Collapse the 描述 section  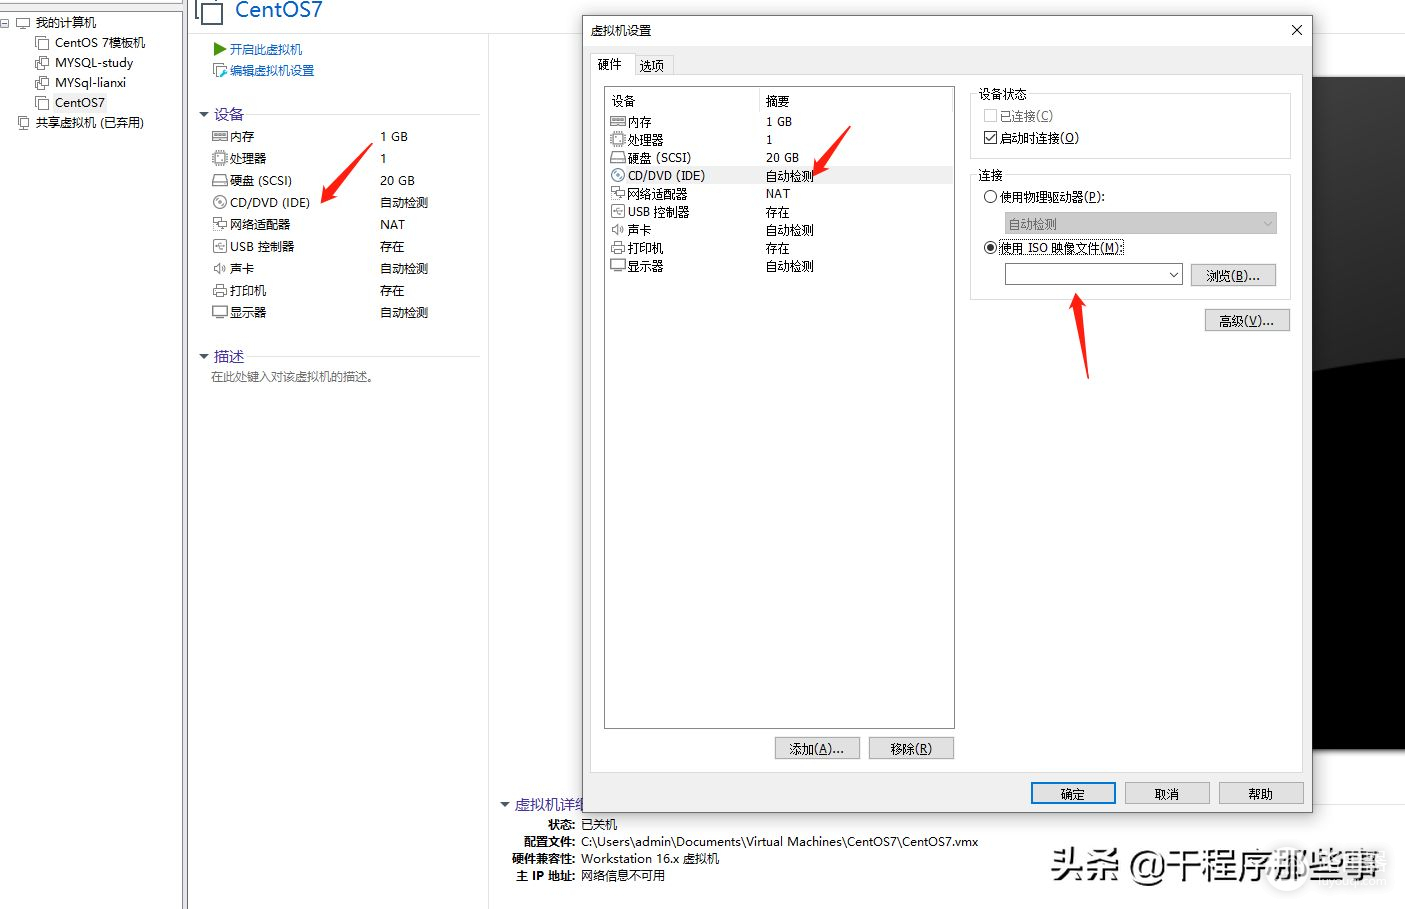pyautogui.click(x=204, y=356)
